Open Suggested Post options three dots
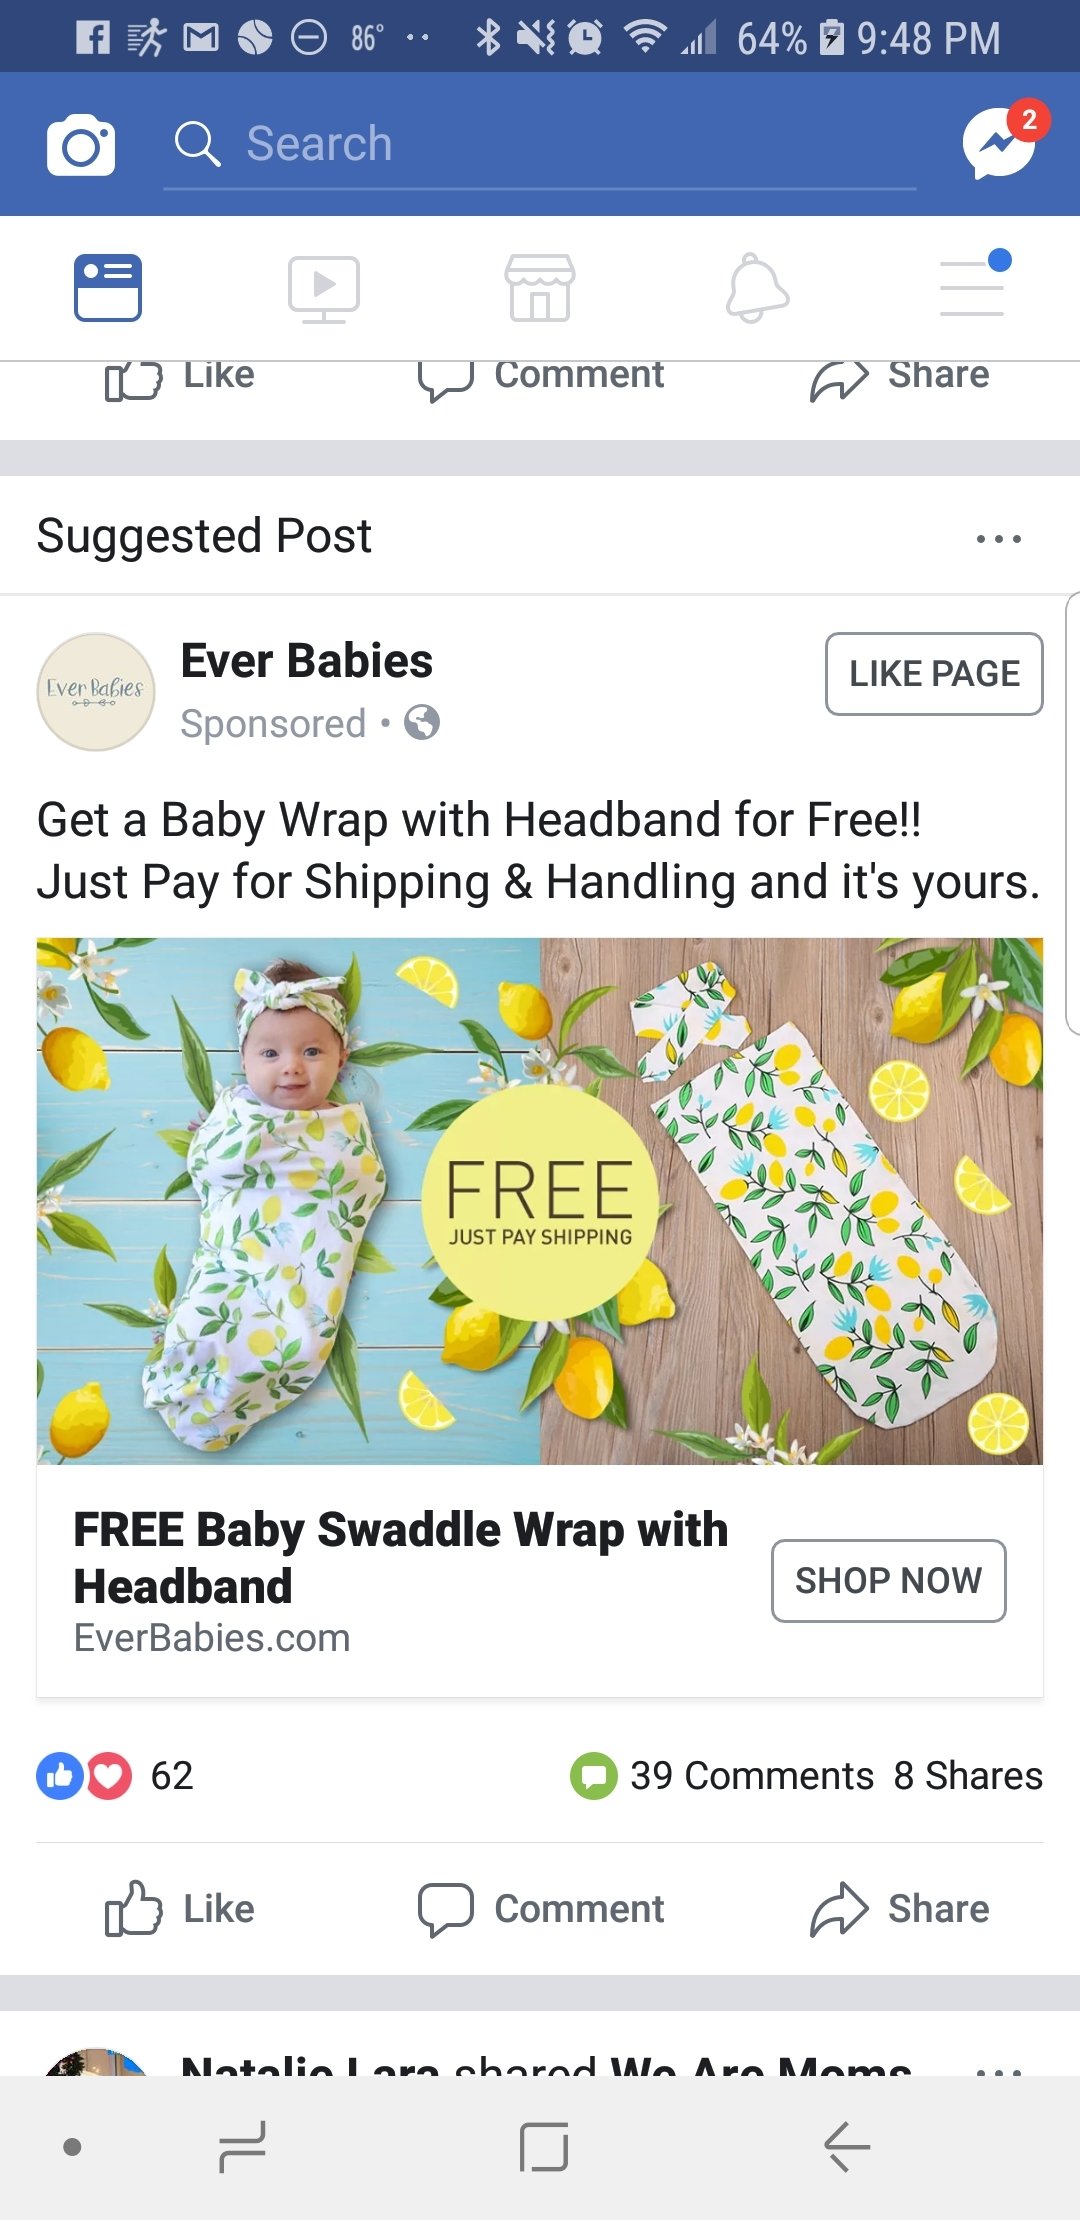1080x2220 pixels. click(x=999, y=538)
